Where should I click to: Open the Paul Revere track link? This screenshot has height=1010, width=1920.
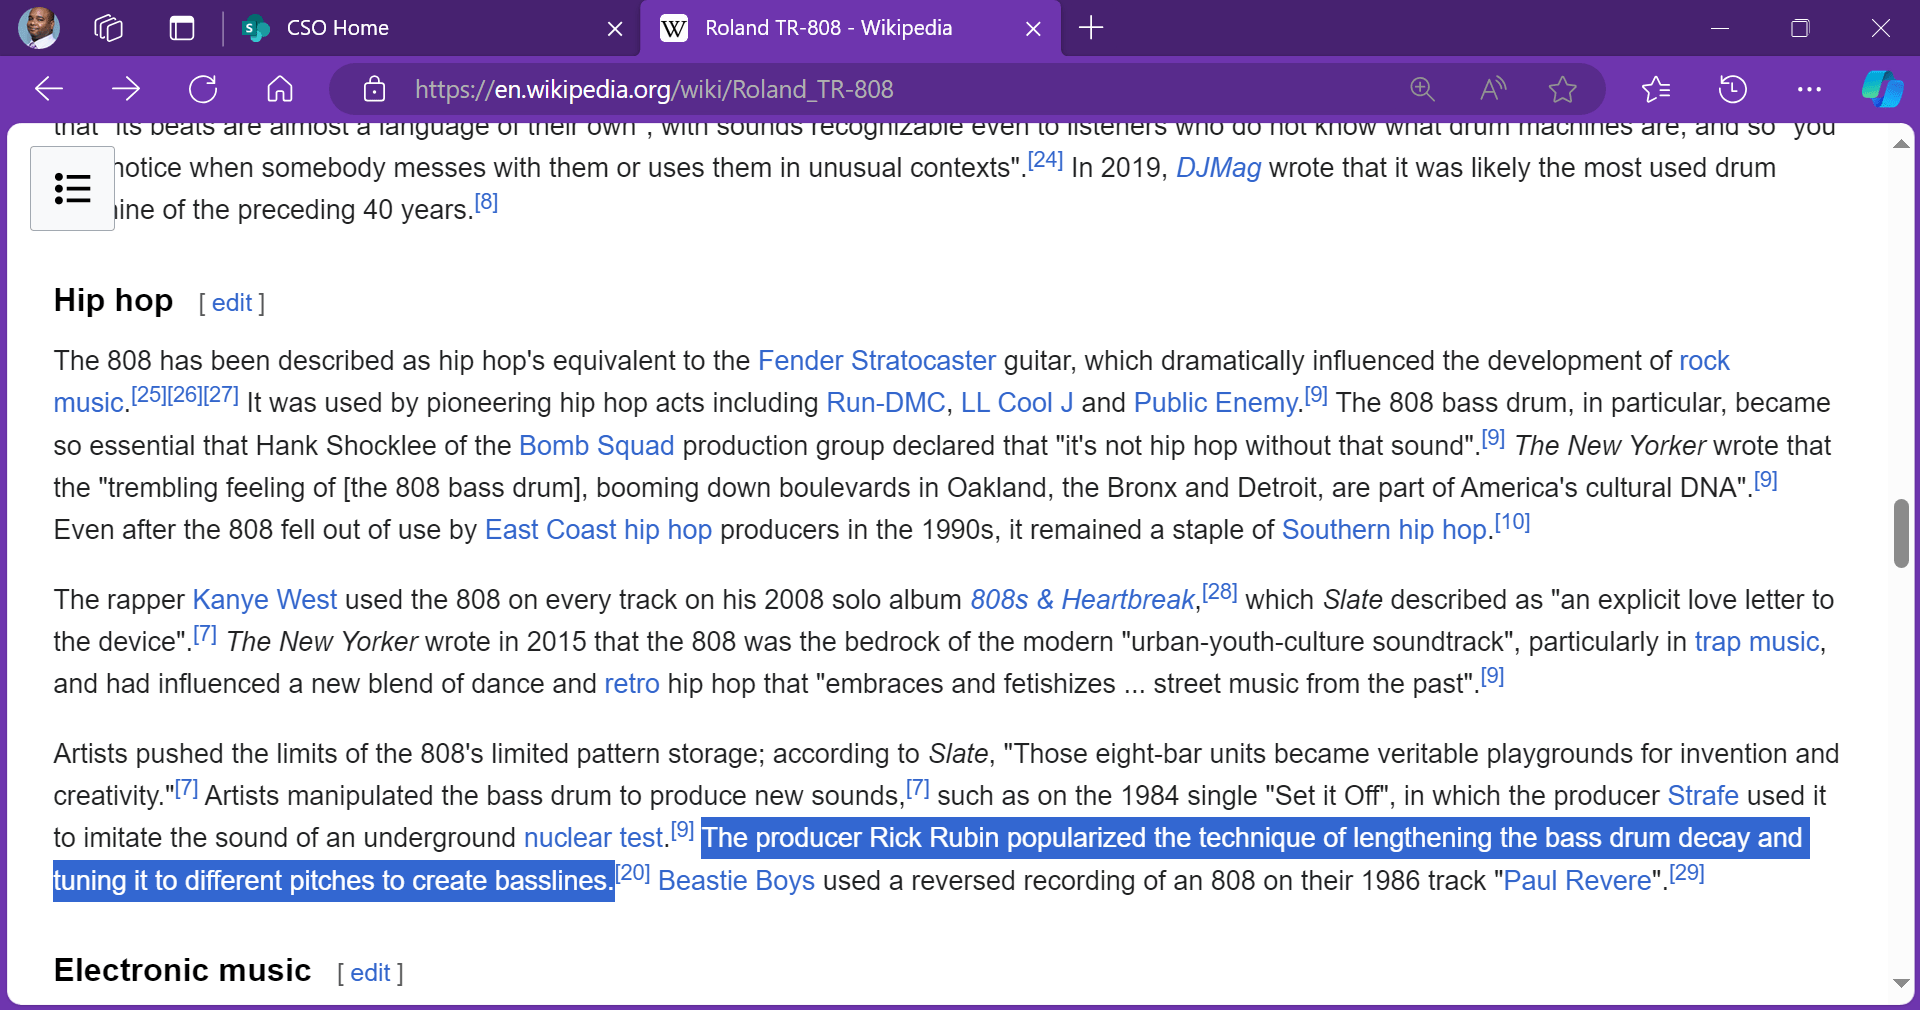pos(1578,881)
